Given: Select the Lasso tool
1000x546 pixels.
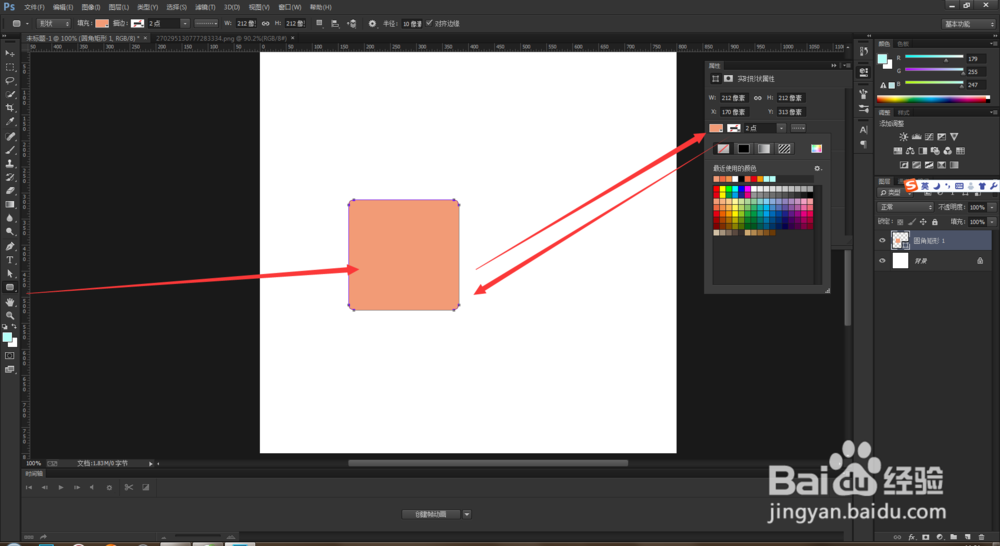Looking at the screenshot, I should click(10, 81).
